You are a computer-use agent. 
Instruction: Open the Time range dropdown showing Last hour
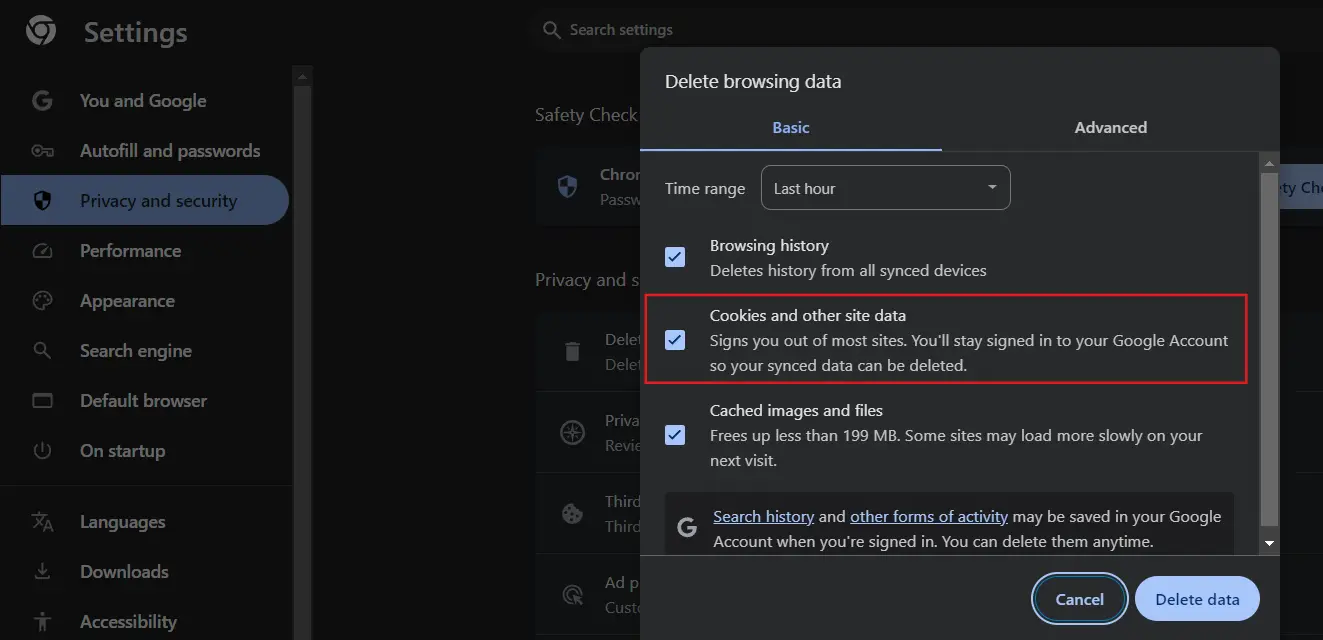click(x=885, y=188)
